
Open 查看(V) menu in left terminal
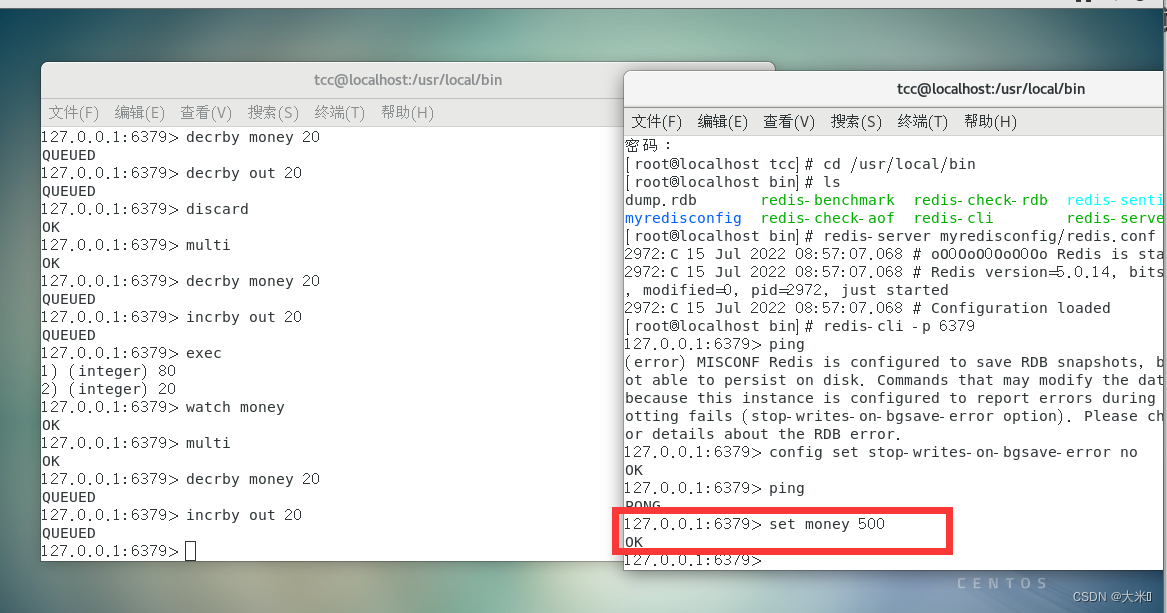pyautogui.click(x=206, y=112)
